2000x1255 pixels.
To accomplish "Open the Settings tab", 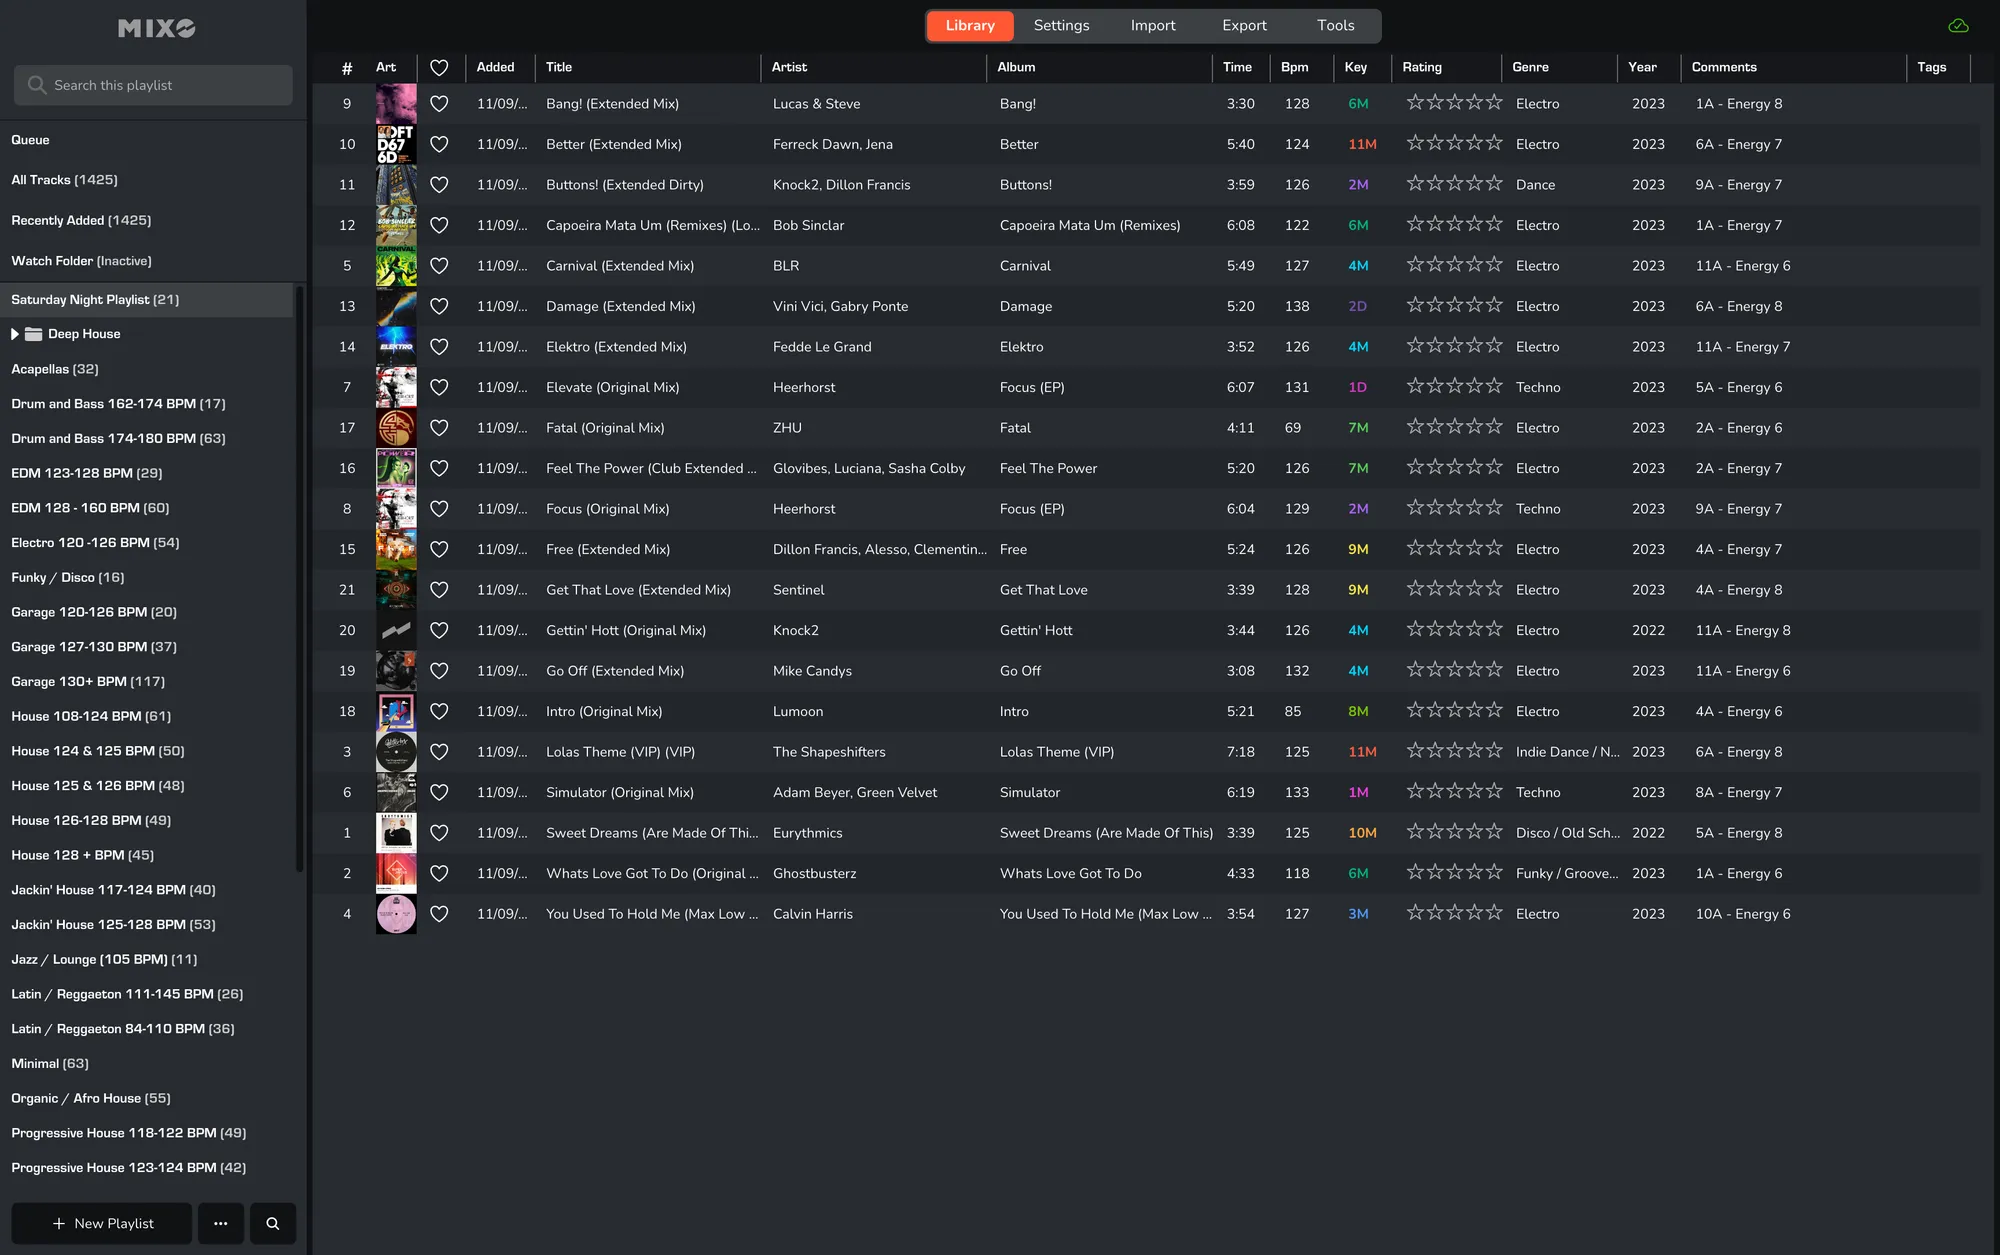I will pyautogui.click(x=1061, y=26).
